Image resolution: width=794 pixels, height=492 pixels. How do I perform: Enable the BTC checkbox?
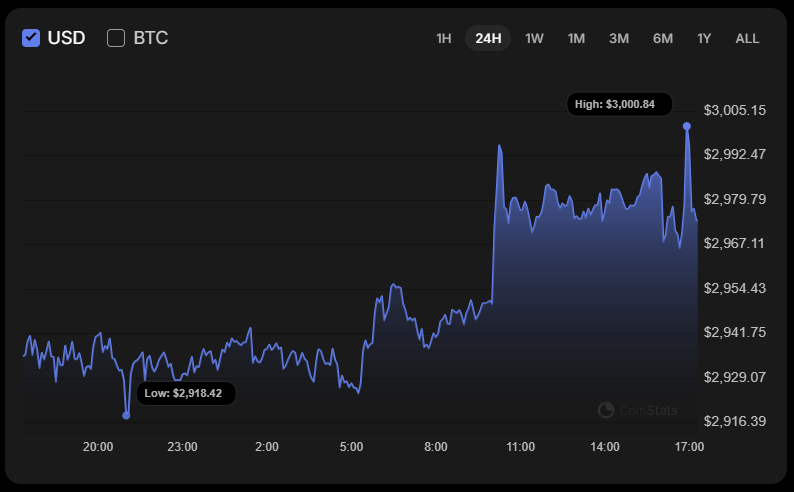pos(116,38)
